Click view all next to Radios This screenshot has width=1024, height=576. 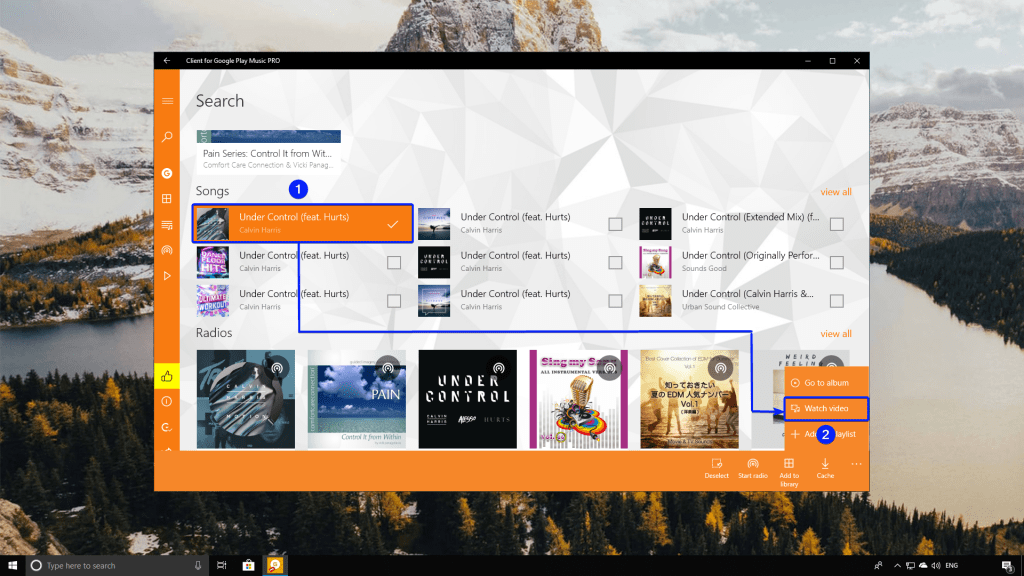point(835,334)
